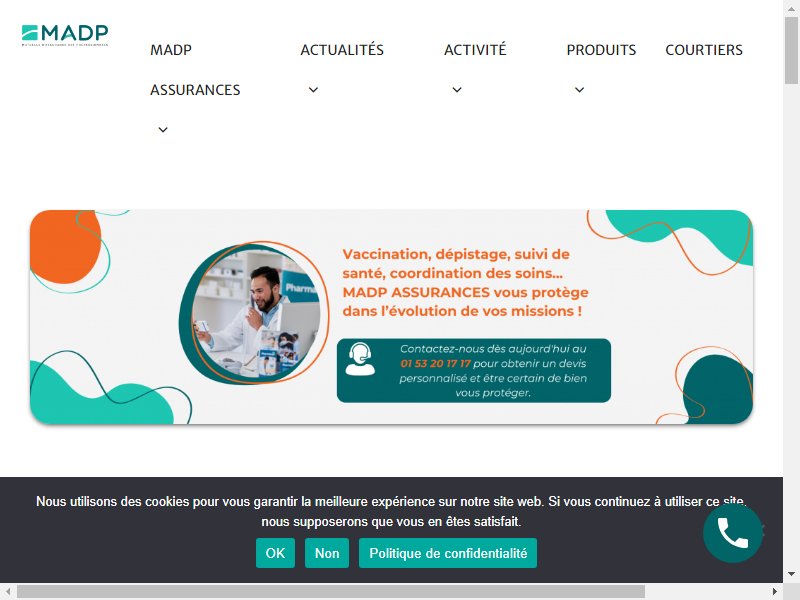This screenshot has width=800, height=600.
Task: Click the pharmacist photo in the banner
Action: pos(254,313)
